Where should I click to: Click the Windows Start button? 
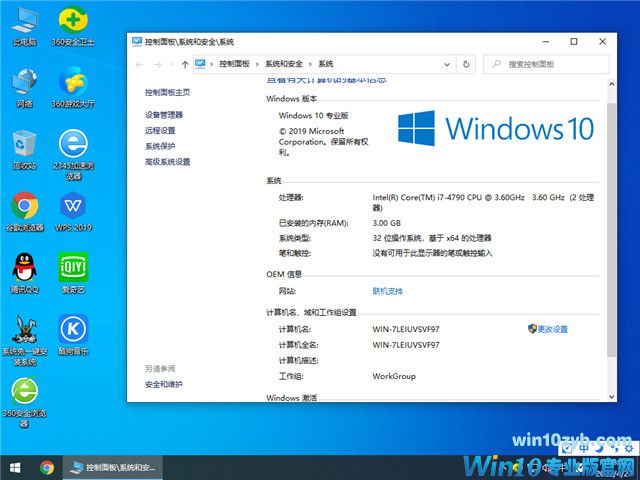click(15, 467)
